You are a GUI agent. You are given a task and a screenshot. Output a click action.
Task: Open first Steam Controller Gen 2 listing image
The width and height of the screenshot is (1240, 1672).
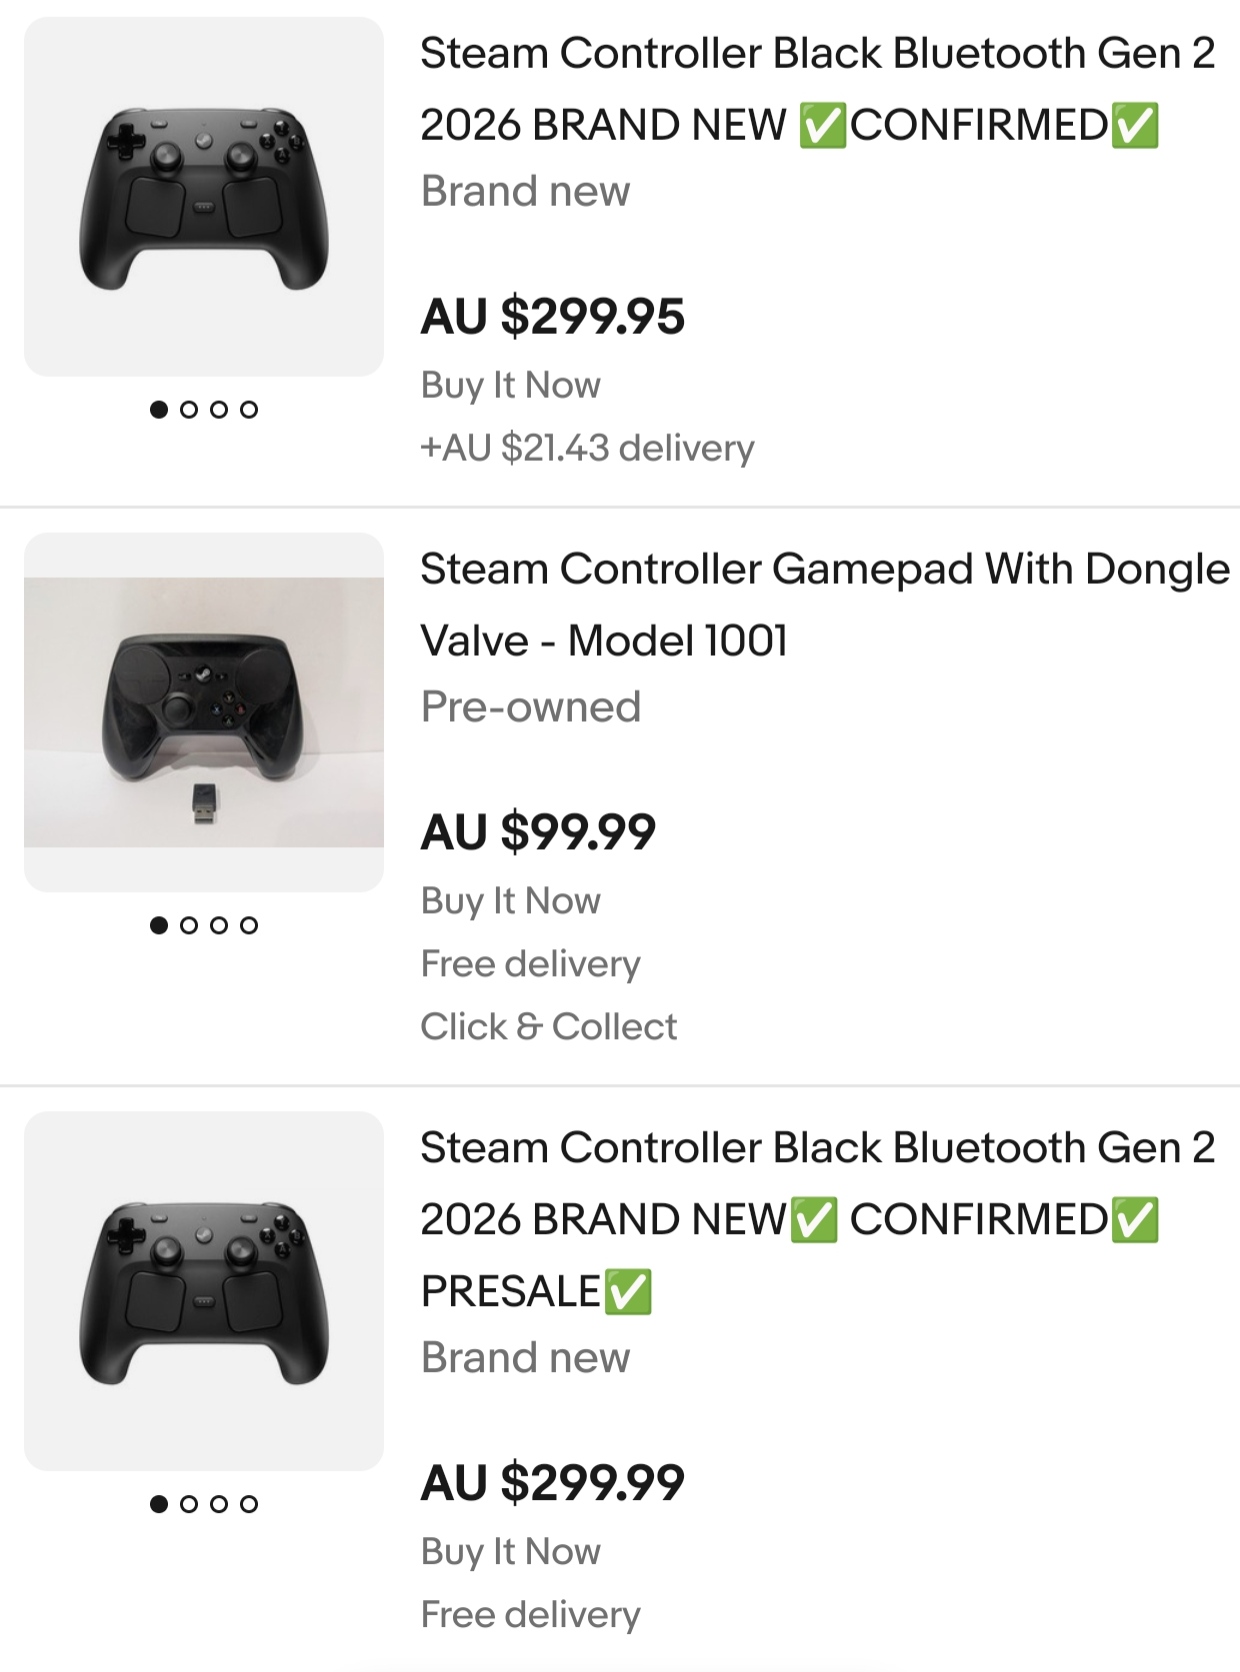[x=204, y=197]
